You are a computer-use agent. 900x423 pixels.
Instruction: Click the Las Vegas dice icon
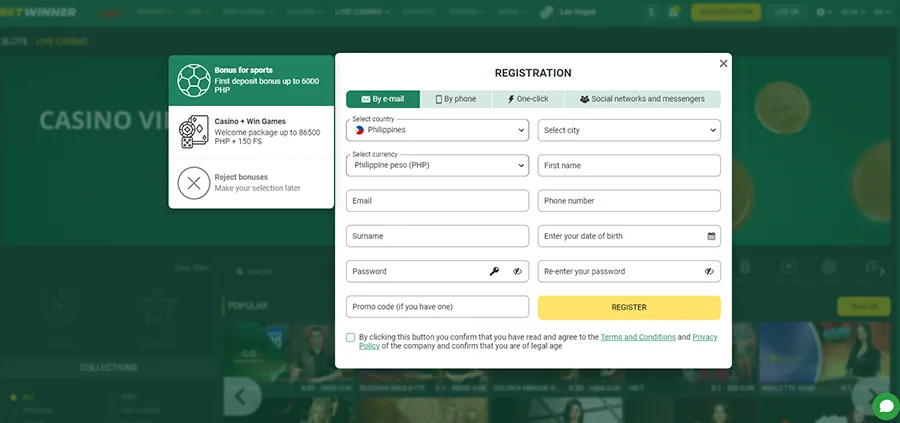pyautogui.click(x=546, y=12)
